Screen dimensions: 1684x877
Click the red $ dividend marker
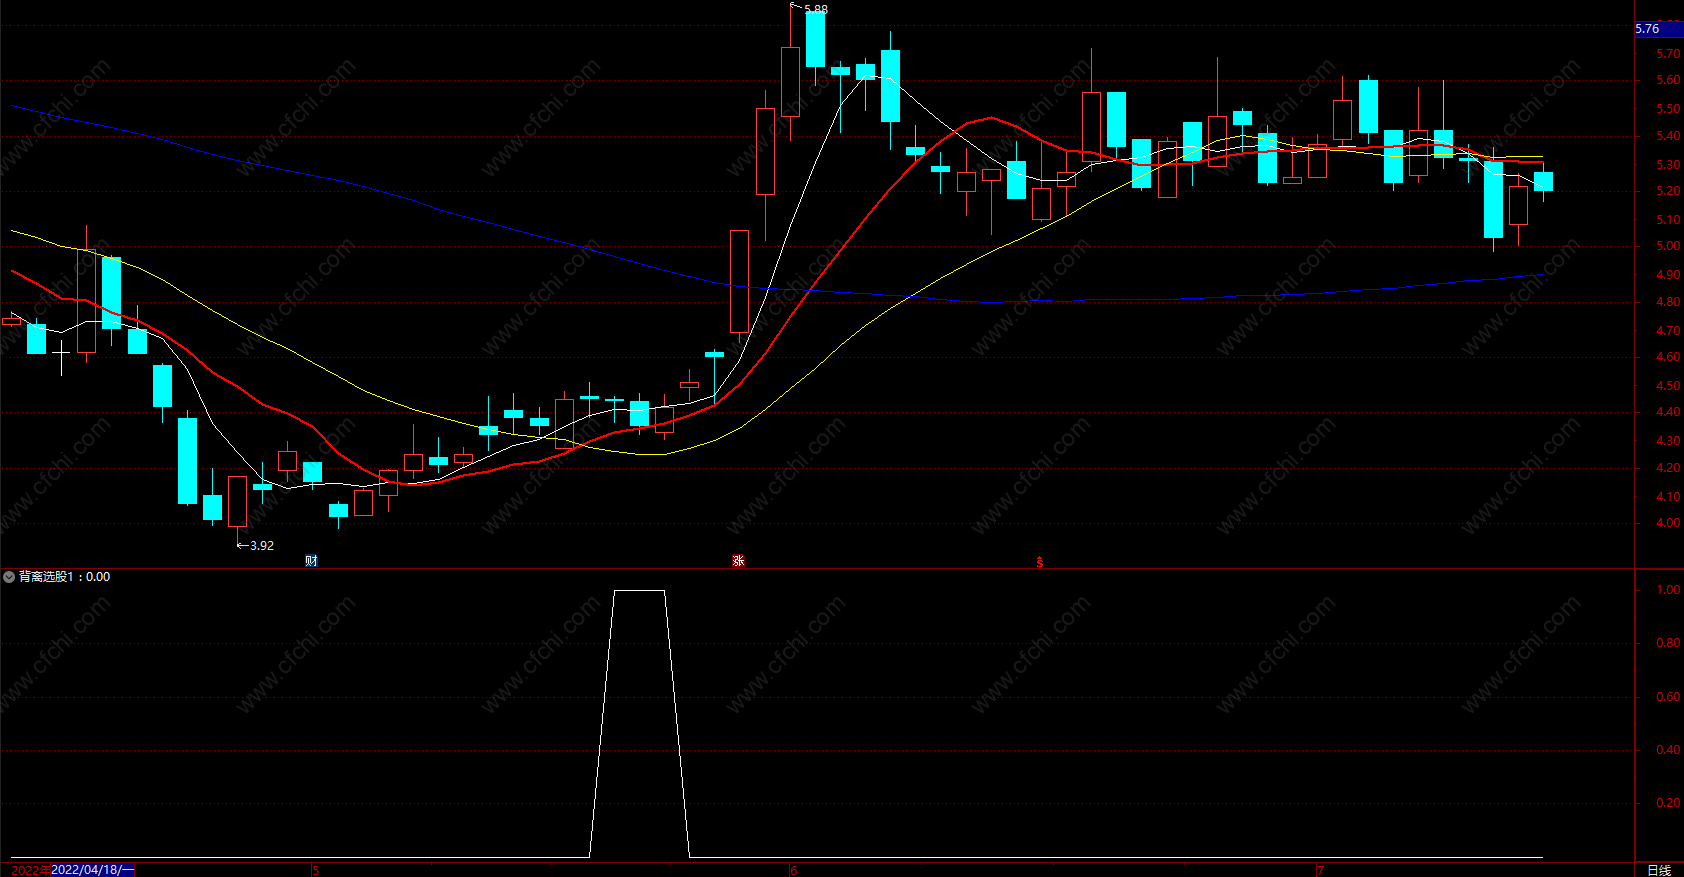tap(1039, 562)
